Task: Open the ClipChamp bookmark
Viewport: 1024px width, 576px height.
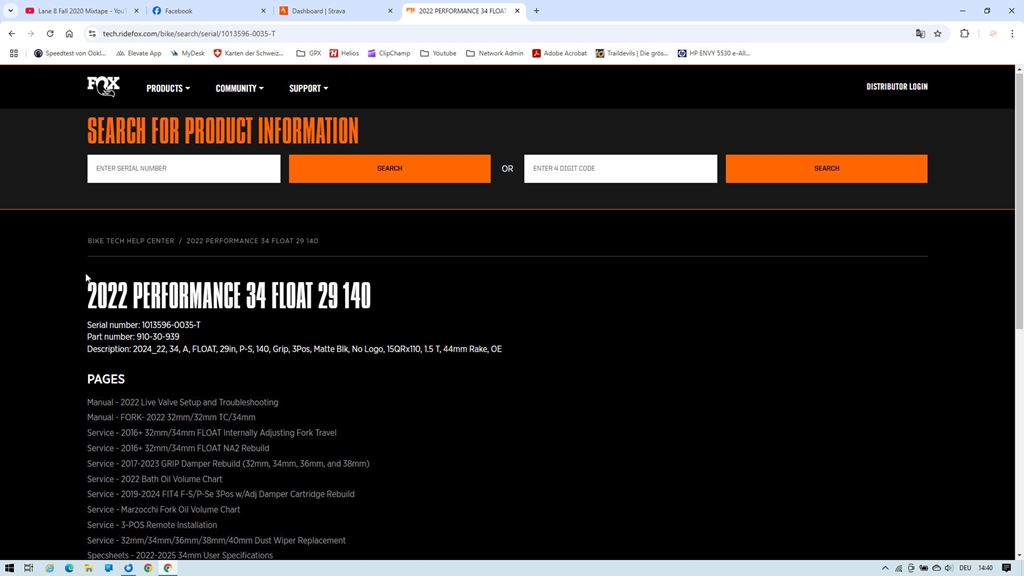Action: click(x=389, y=53)
